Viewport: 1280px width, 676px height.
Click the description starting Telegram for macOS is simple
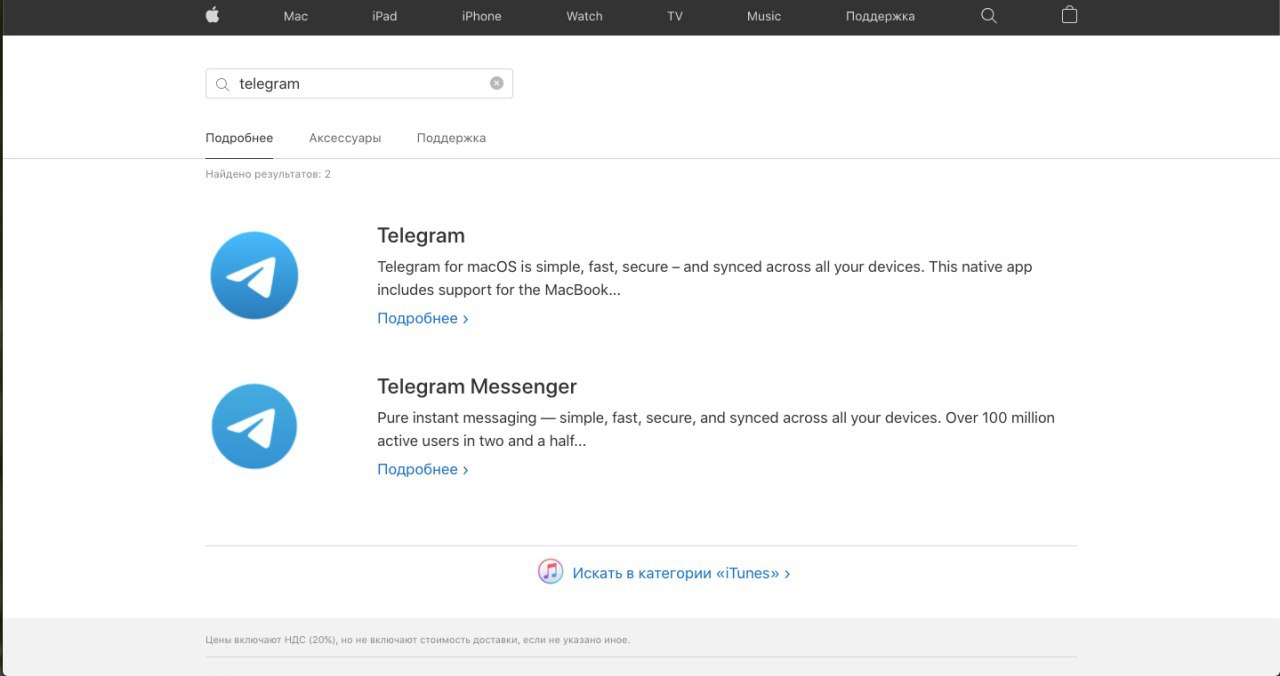click(704, 279)
